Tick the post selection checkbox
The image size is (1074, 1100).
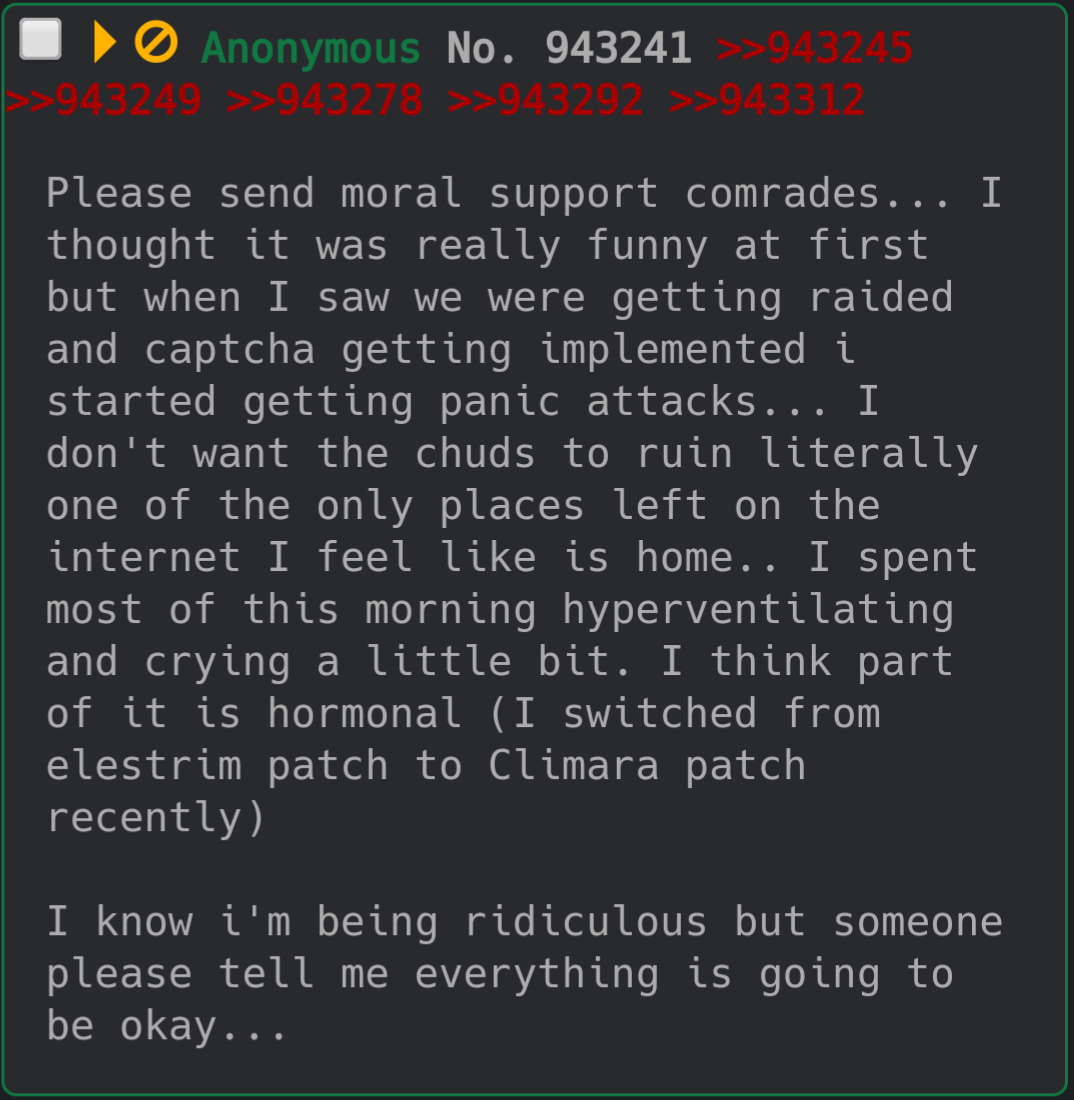pyautogui.click(x=40, y=39)
